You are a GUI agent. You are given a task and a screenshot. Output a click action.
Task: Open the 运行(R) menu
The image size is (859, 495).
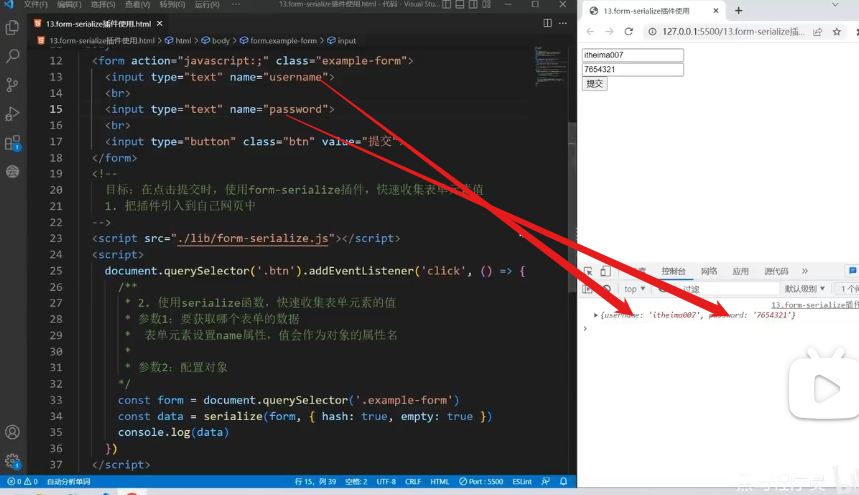tap(207, 4)
